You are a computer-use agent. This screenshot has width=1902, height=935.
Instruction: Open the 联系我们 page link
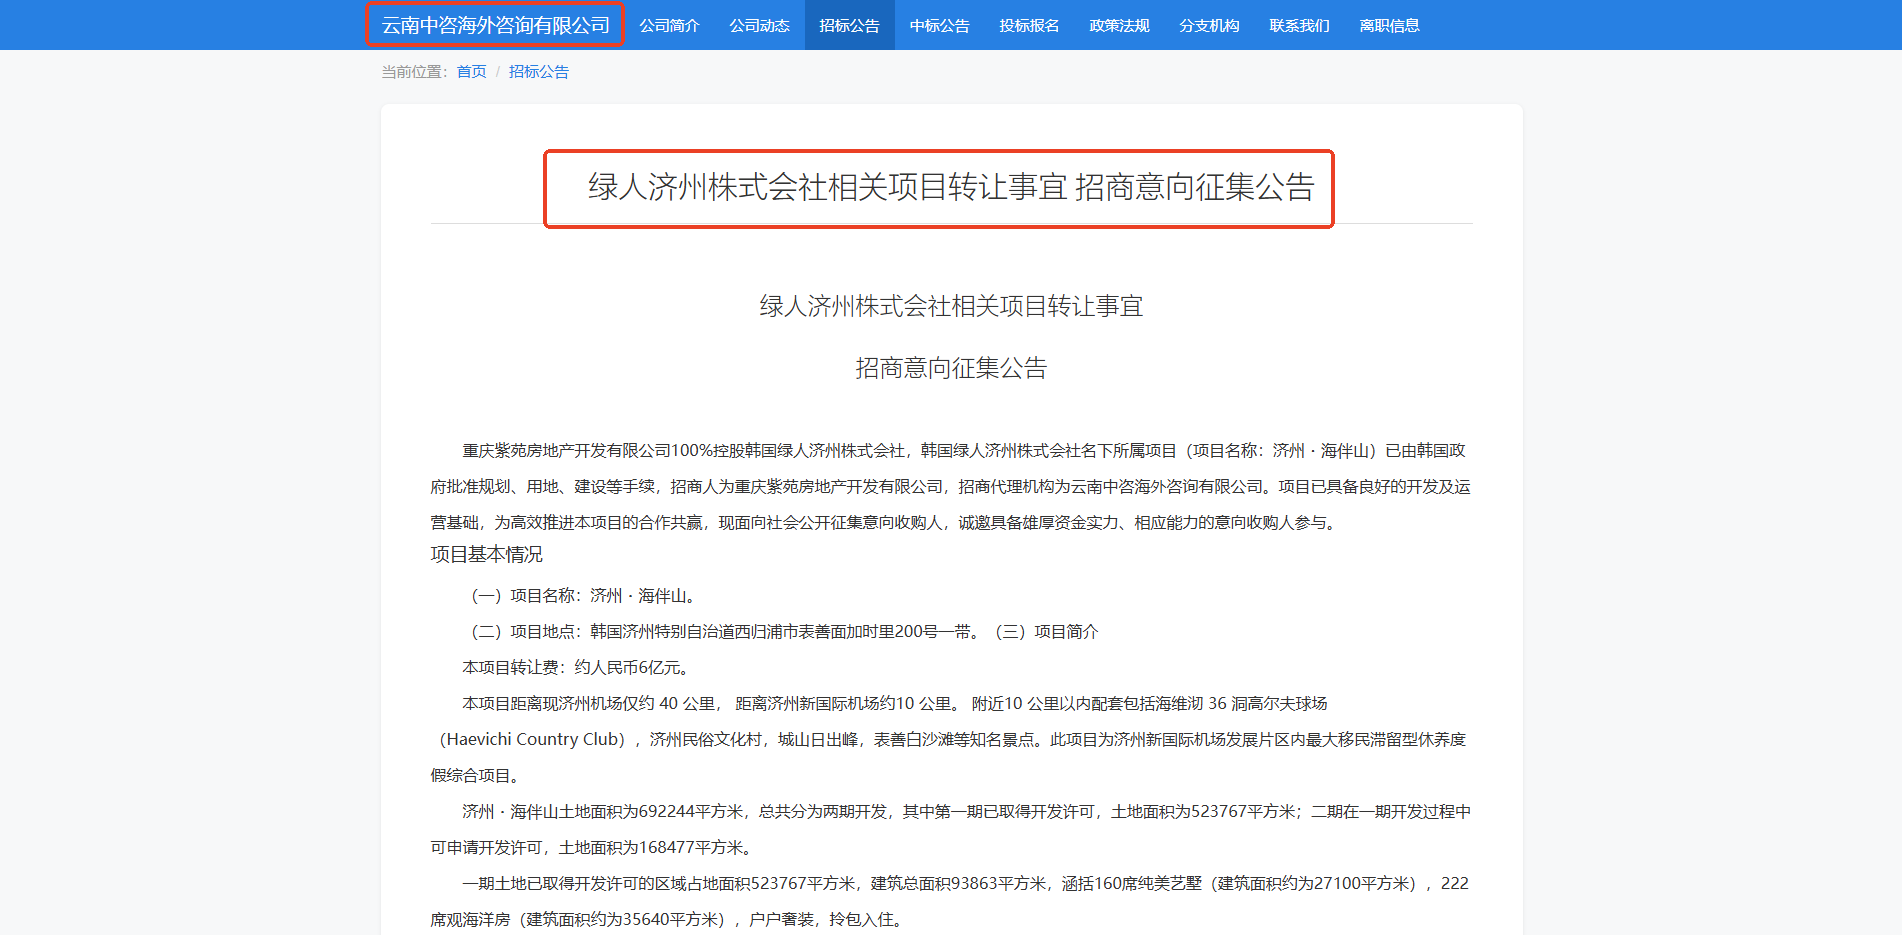click(1299, 25)
